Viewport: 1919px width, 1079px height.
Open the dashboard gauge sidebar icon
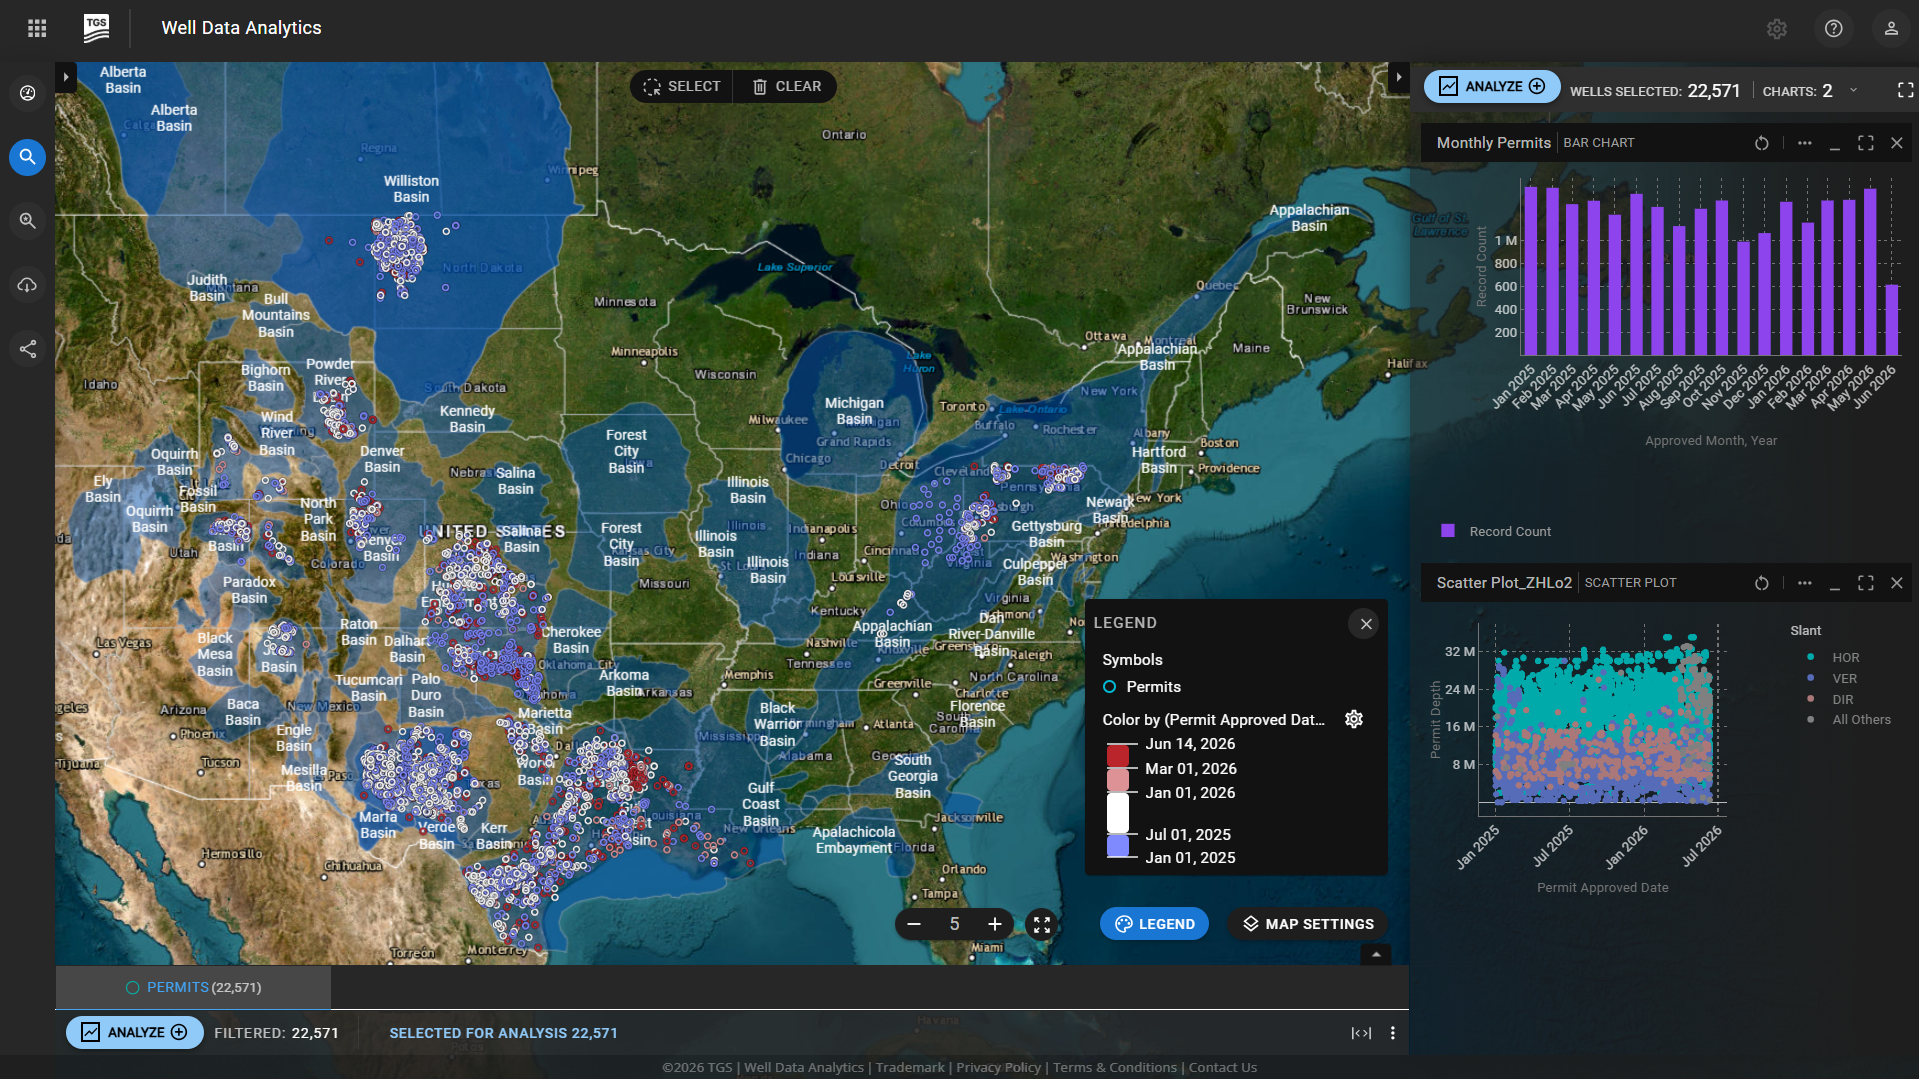28,93
